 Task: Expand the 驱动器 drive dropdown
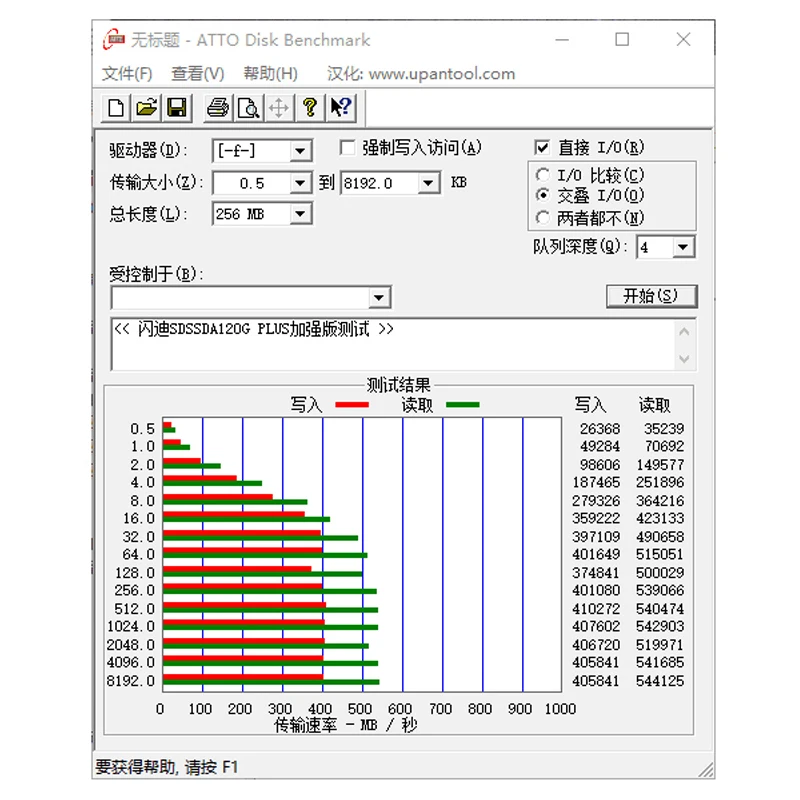(300, 151)
